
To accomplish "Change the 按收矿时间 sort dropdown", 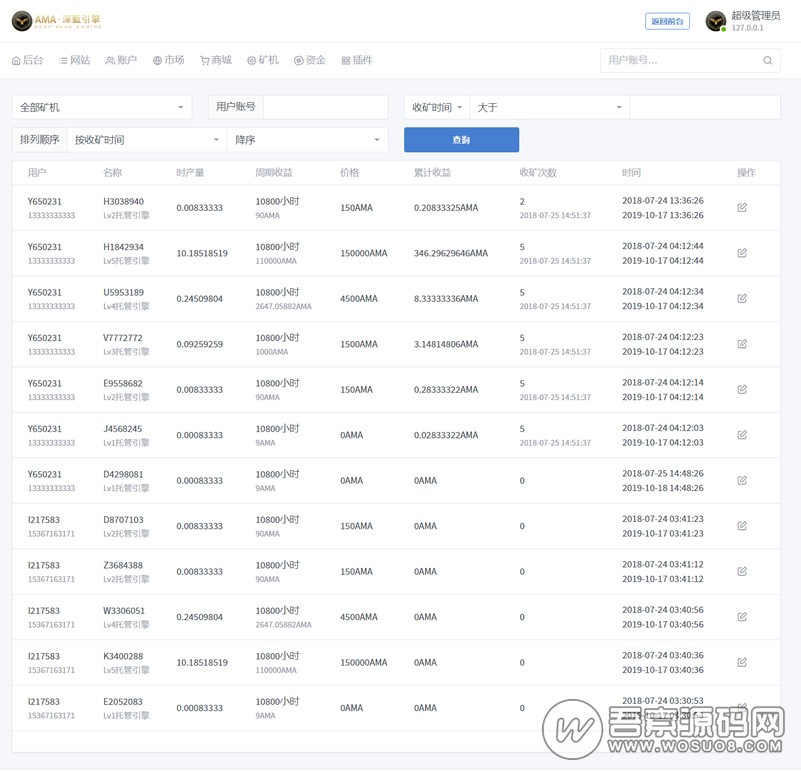I will click(x=147, y=140).
